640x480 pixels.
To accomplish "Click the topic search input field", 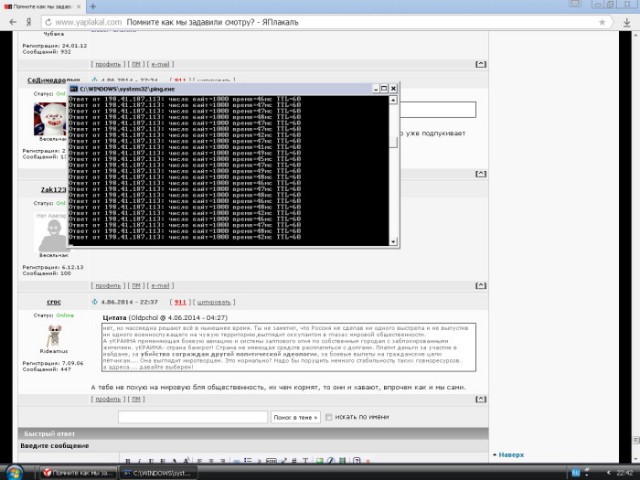I will tap(193, 417).
